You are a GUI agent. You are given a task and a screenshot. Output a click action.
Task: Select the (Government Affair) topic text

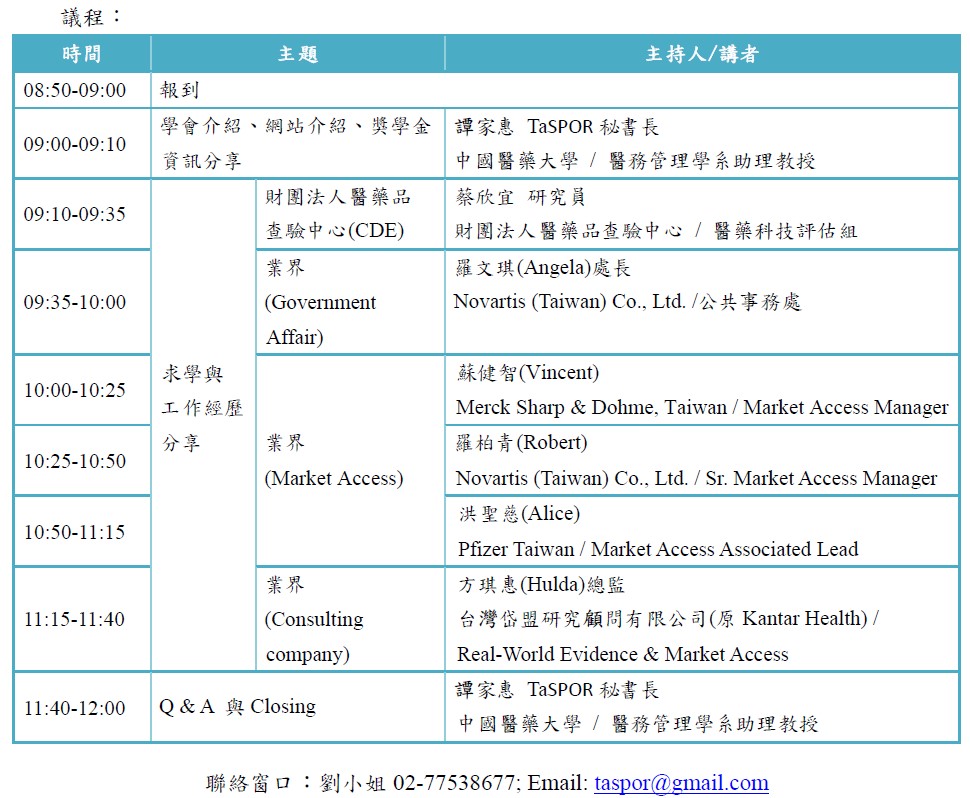(x=320, y=319)
